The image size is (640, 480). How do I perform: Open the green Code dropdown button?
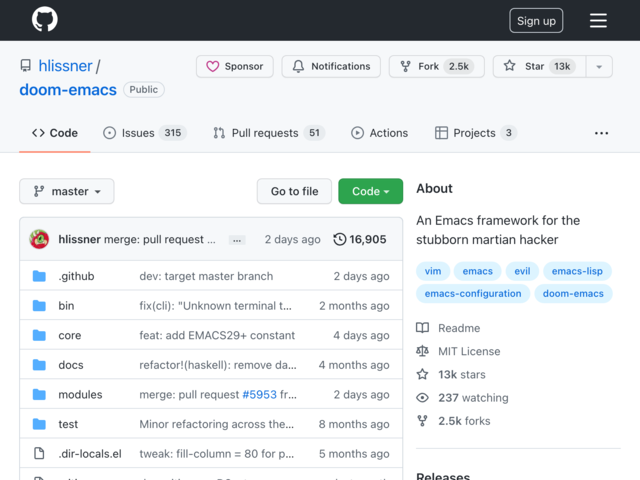pyautogui.click(x=370, y=191)
